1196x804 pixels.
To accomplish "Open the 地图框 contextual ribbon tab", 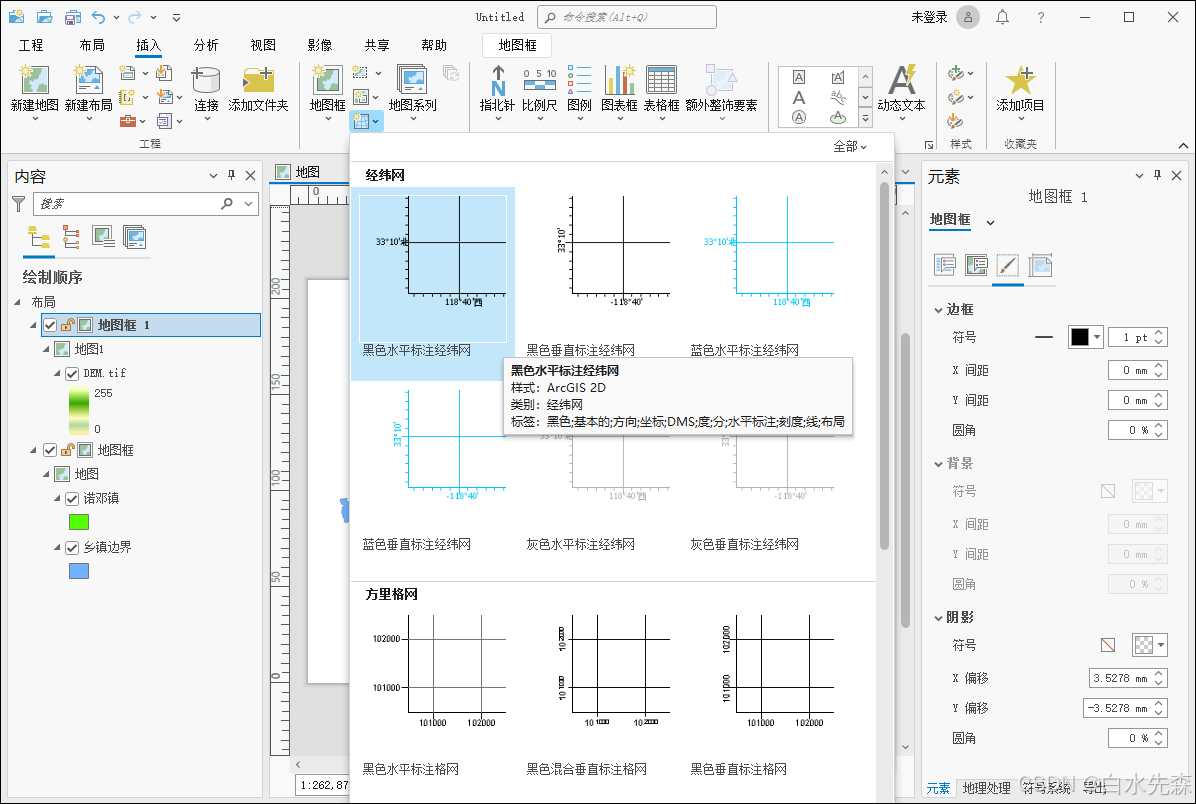I will click(517, 45).
